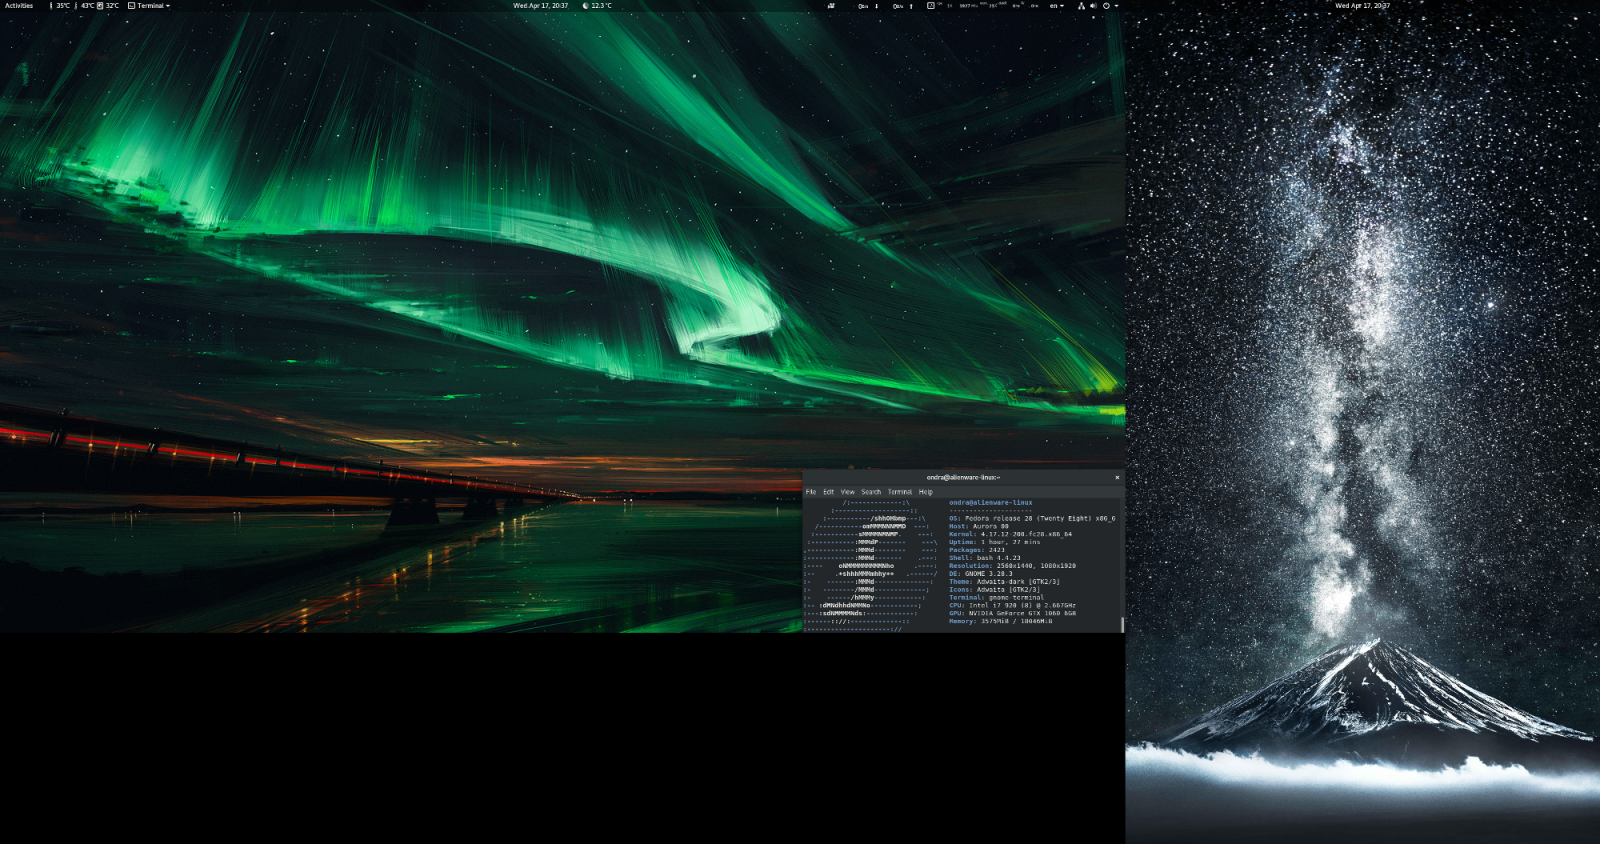Click the power icon in system menu
The height and width of the screenshot is (844, 1600).
tap(1106, 6)
